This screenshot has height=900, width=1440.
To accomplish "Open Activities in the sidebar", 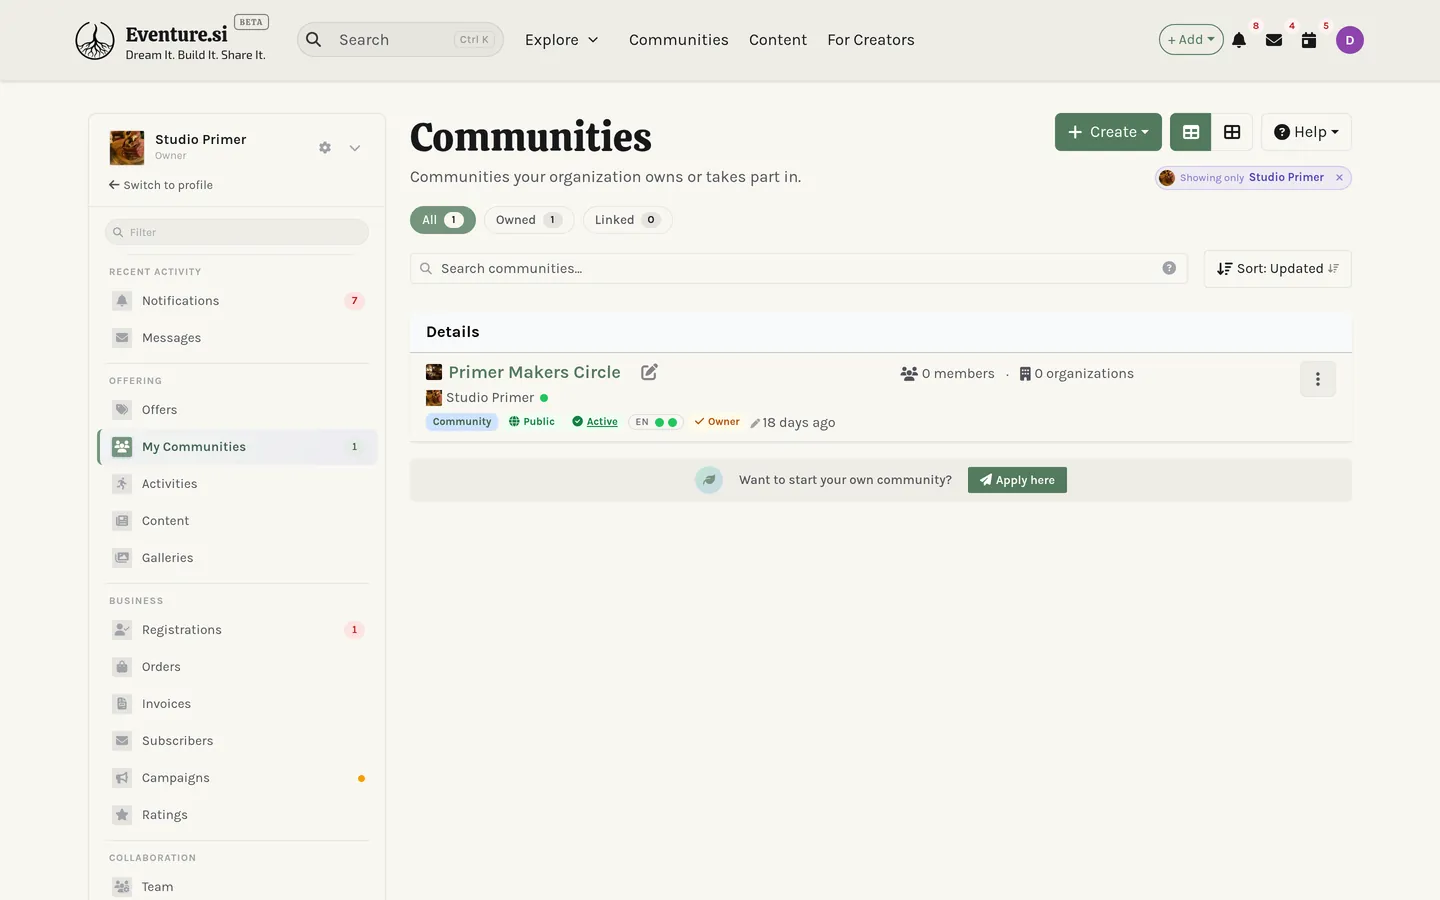I will click(237, 484).
